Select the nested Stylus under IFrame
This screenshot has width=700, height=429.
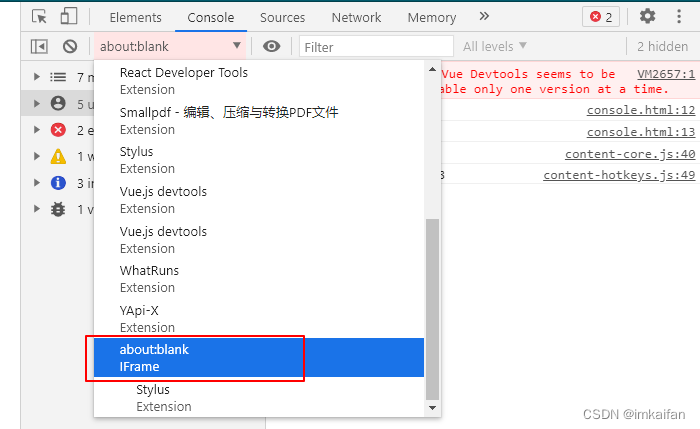(259, 398)
